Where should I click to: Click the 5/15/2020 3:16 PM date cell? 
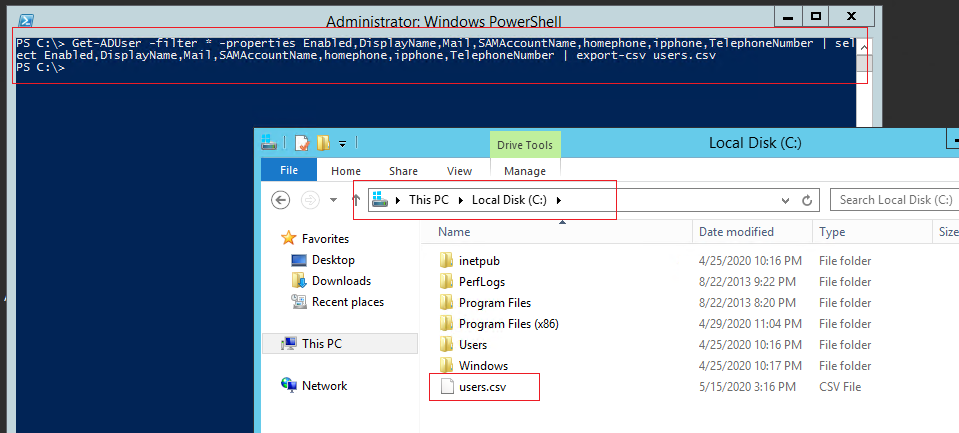747,387
